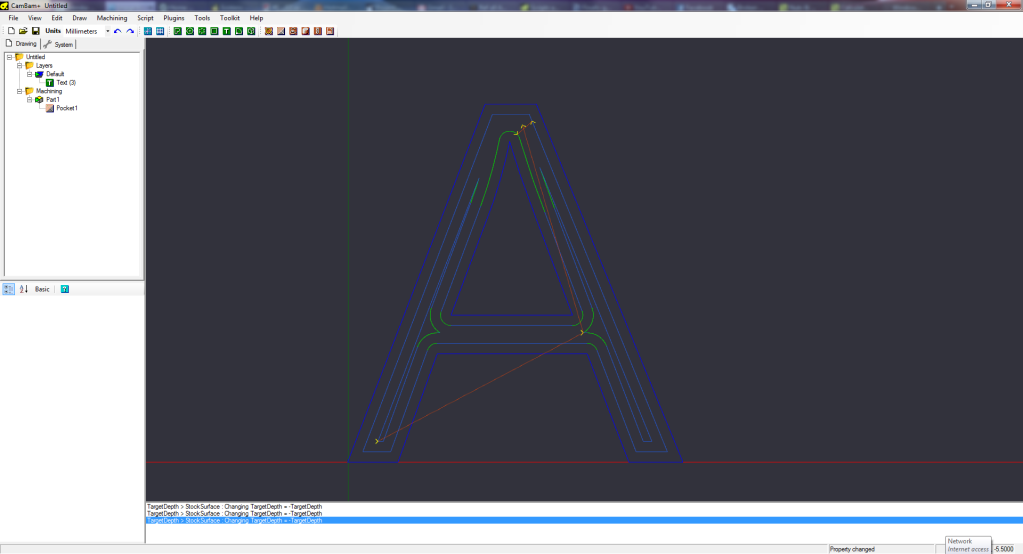Viewport: 1023px width, 554px height.
Task: Switch to the Drawing tab
Action: click(x=21, y=44)
